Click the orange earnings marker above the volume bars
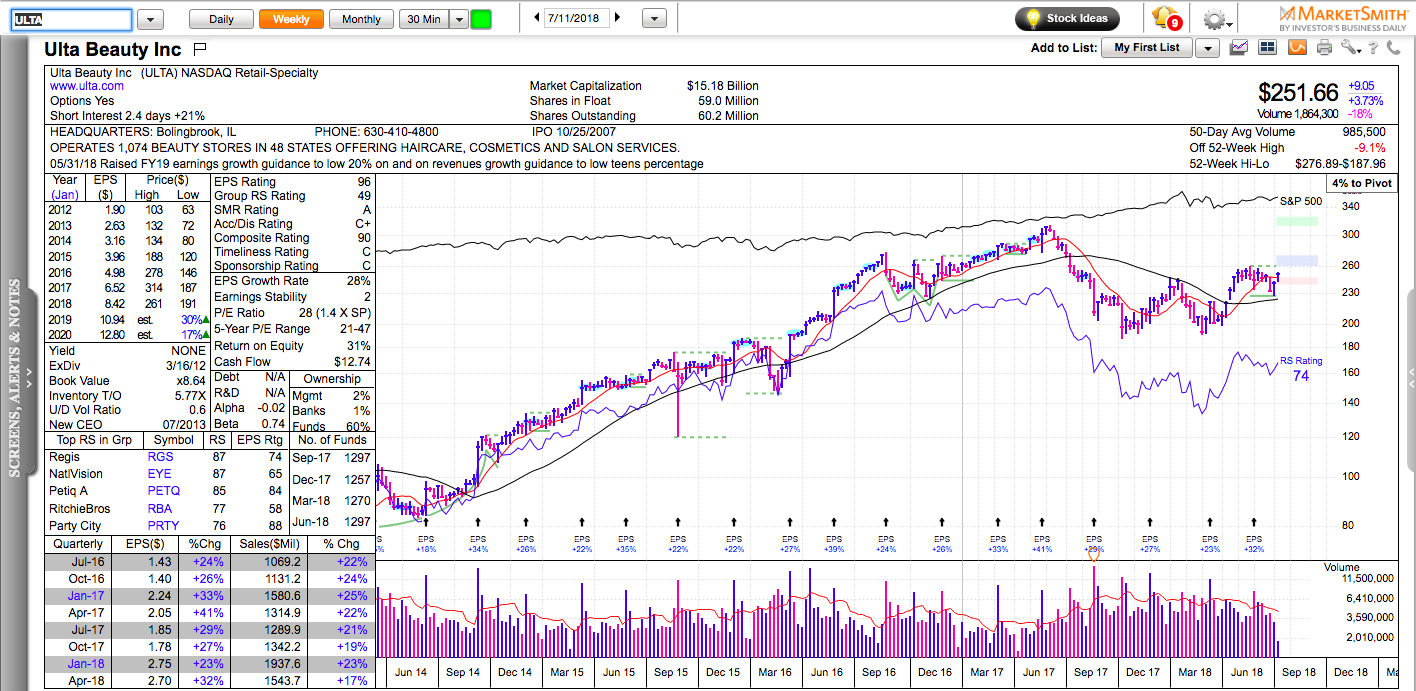 [x=1093, y=555]
